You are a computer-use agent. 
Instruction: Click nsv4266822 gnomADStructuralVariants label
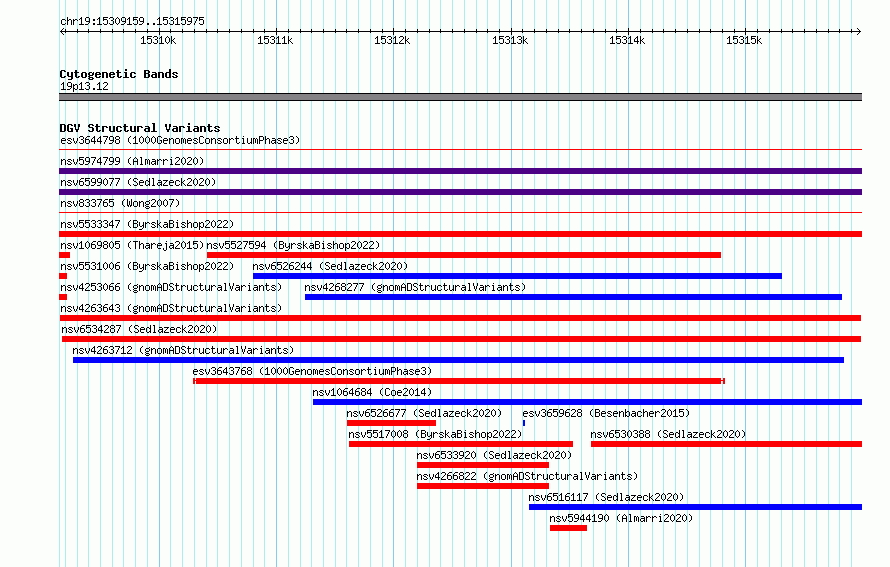tap(527, 476)
